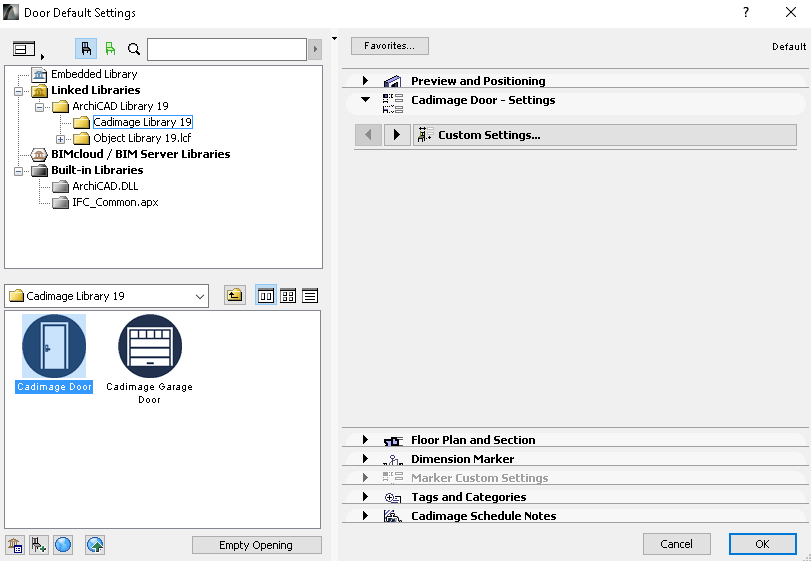This screenshot has width=811, height=561.
Task: Open the Custom Settings... page menu
Action: click(605, 135)
